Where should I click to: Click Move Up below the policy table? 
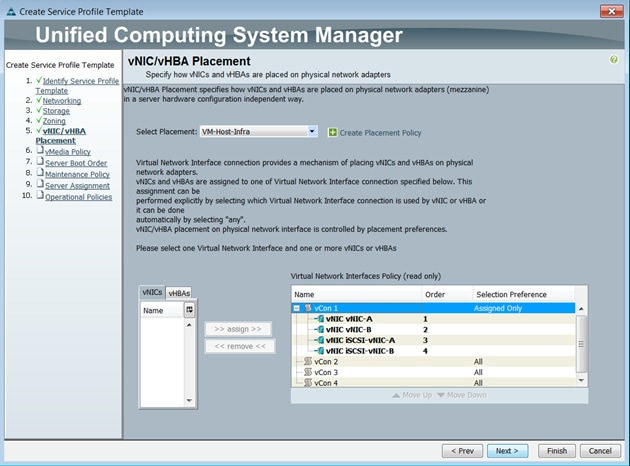[412, 395]
